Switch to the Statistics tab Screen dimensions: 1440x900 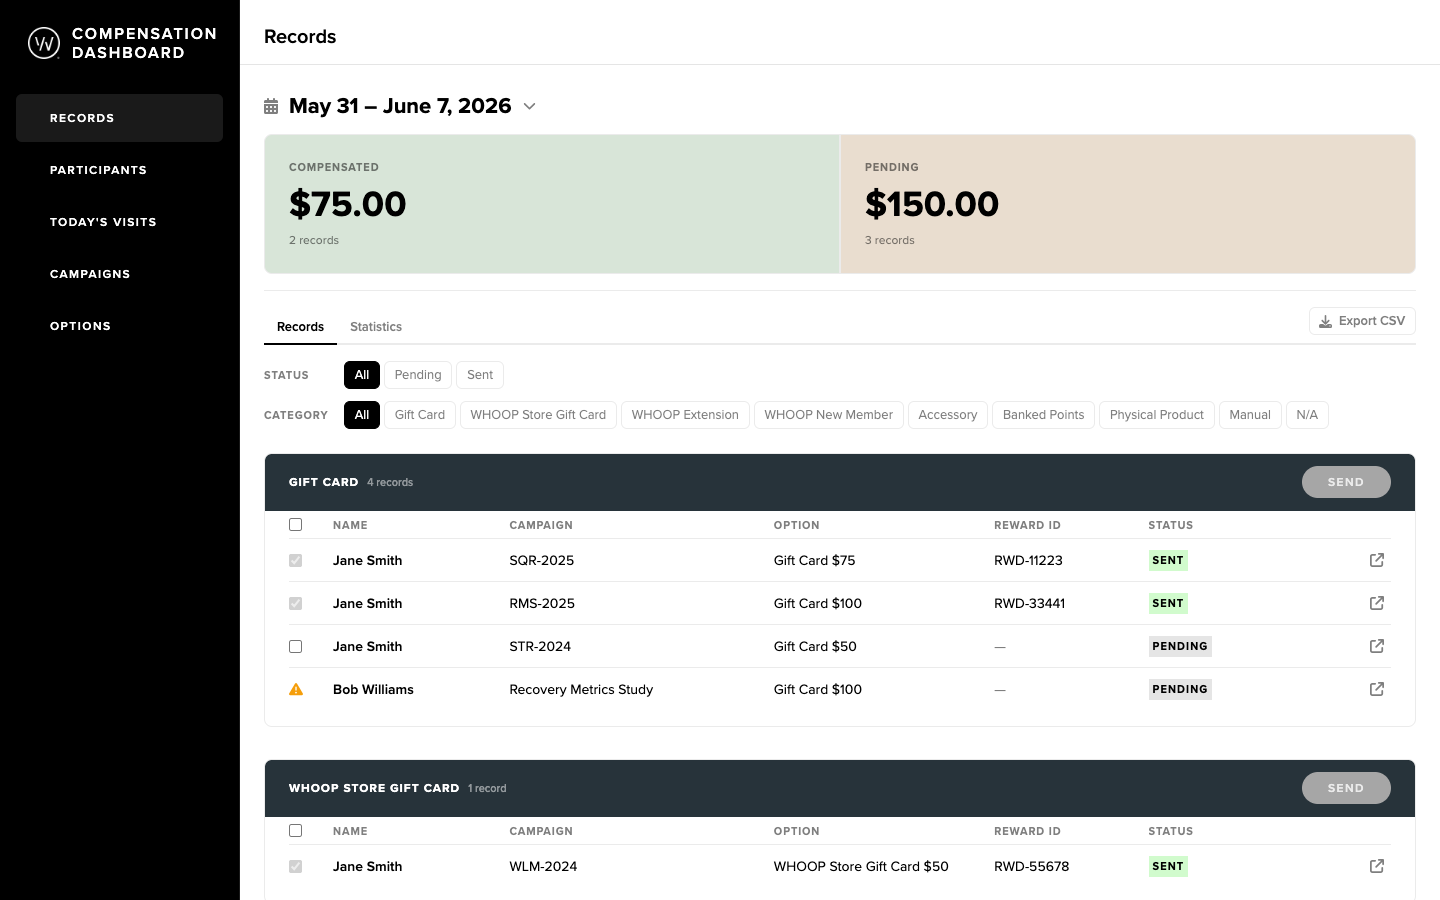click(376, 327)
